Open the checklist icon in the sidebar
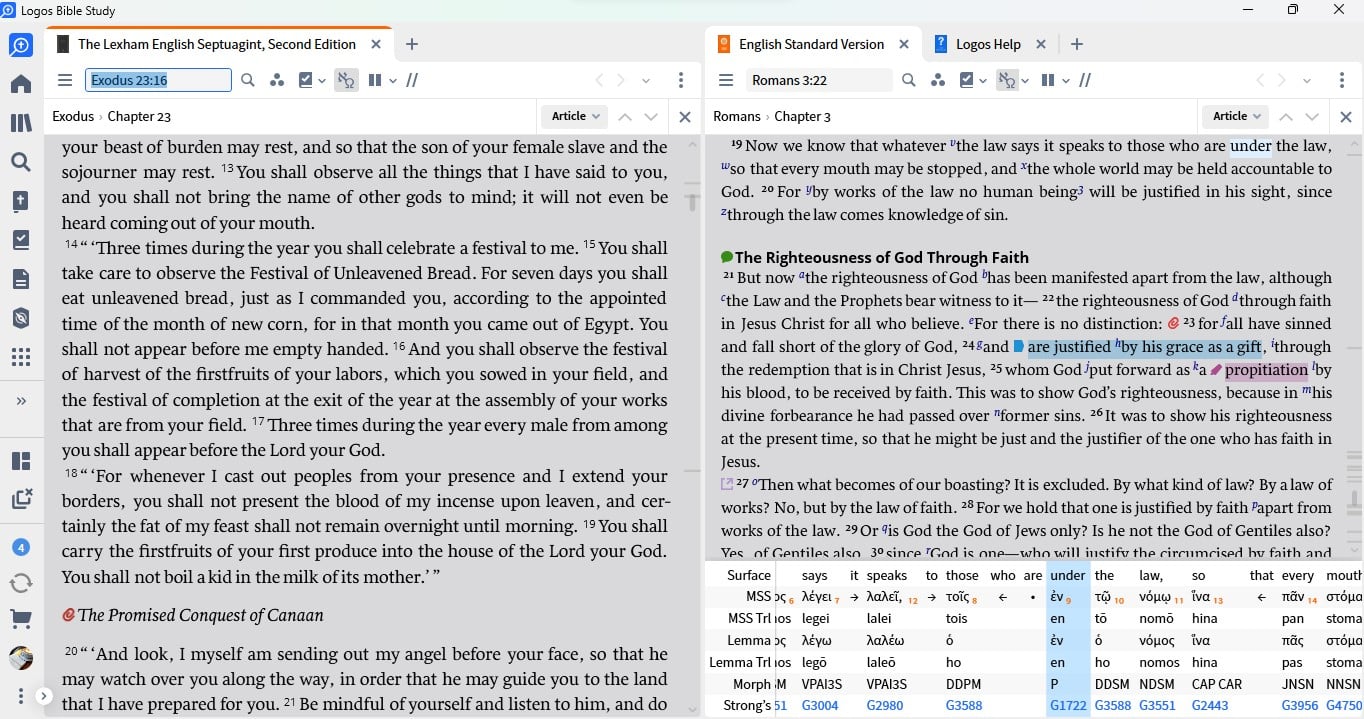This screenshot has width=1364, height=719. [21, 240]
